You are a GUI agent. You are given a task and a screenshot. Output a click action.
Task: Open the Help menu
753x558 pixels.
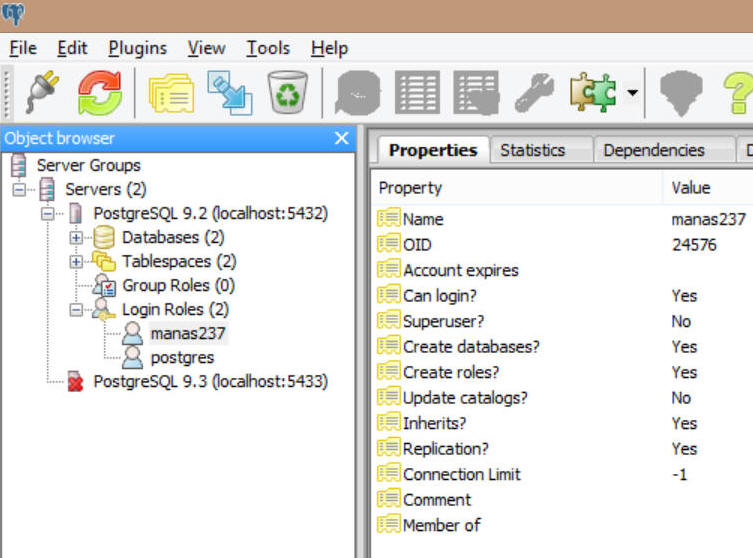(x=329, y=48)
